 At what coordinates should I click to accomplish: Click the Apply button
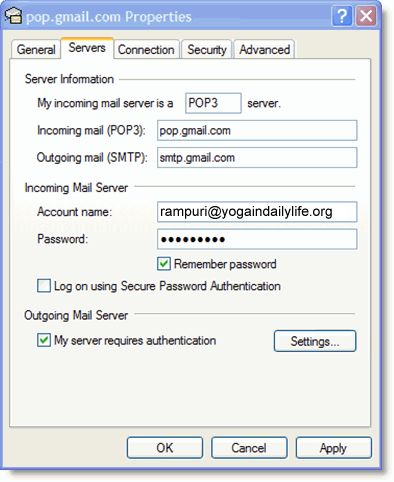(x=333, y=448)
